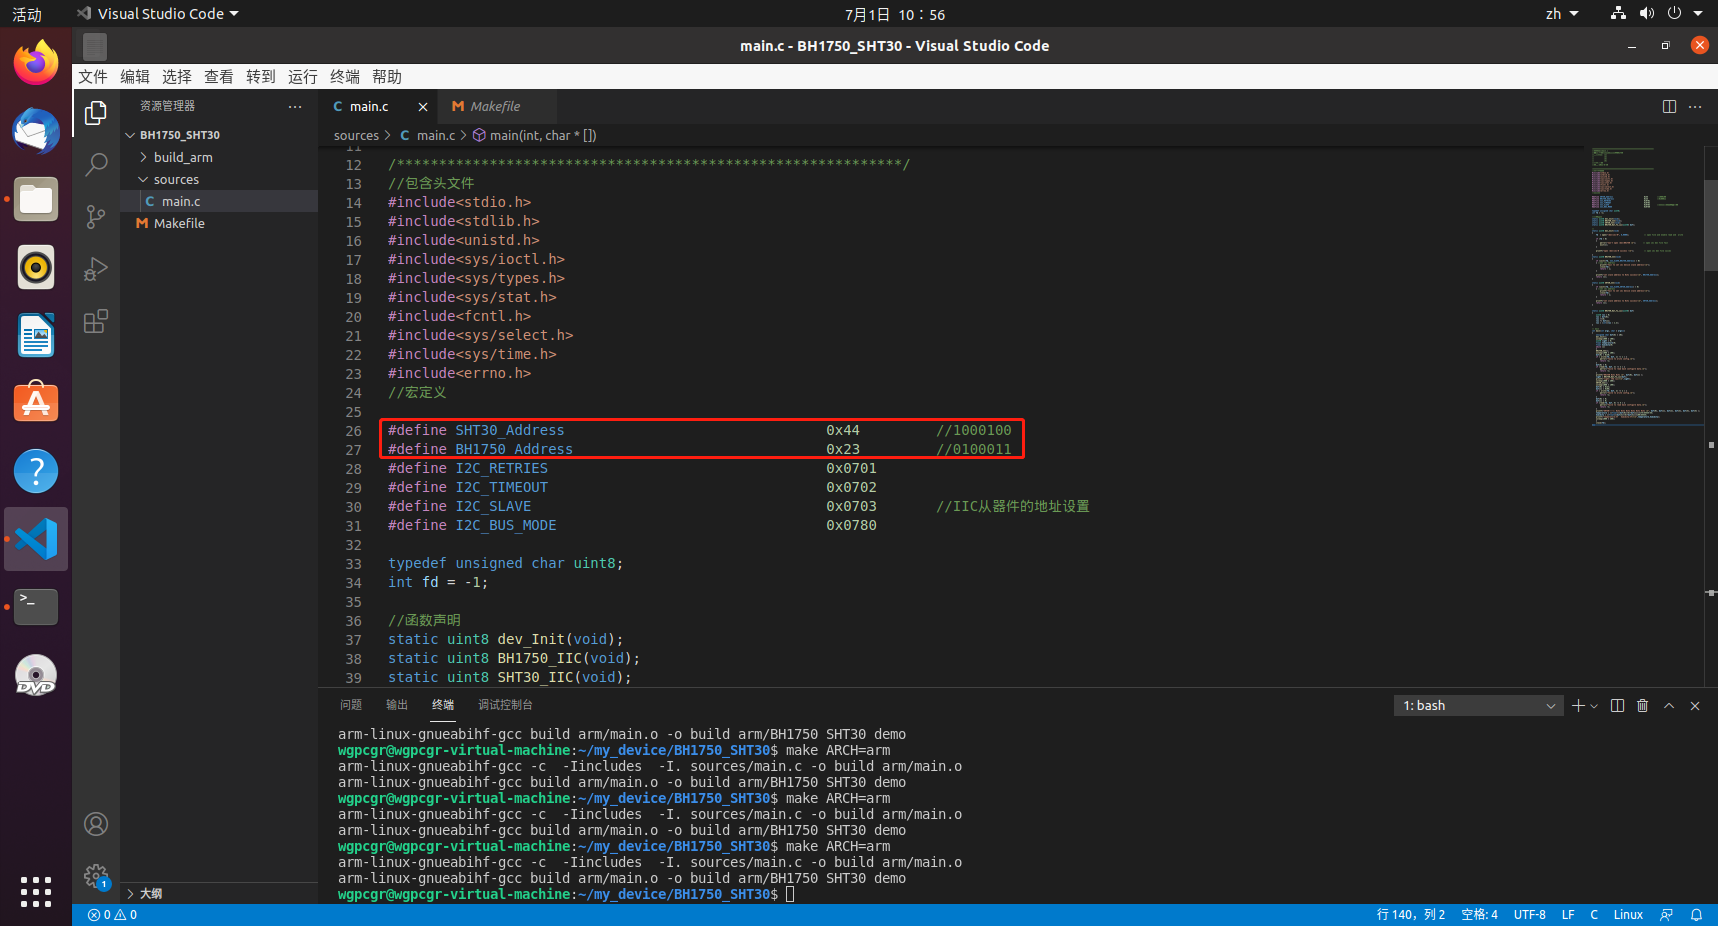Change end of line via LF
Viewport: 1718px width, 926px height.
[x=1568, y=915]
